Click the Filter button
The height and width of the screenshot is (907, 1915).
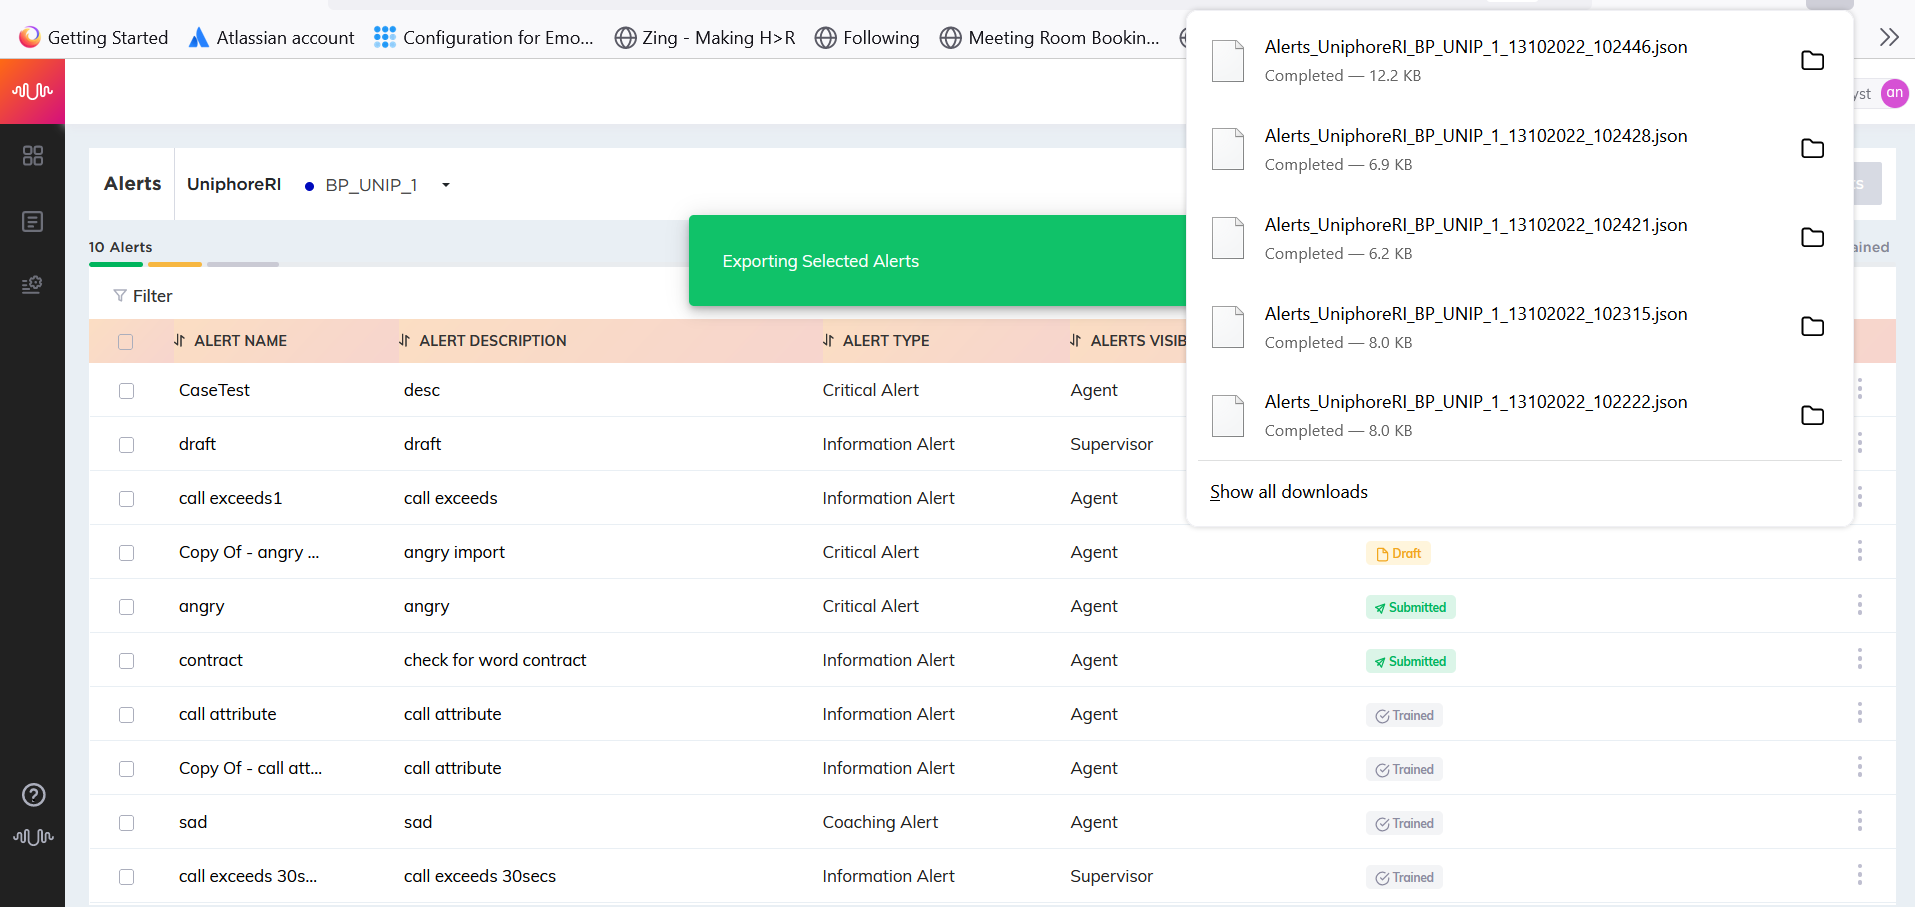pyautogui.click(x=143, y=296)
